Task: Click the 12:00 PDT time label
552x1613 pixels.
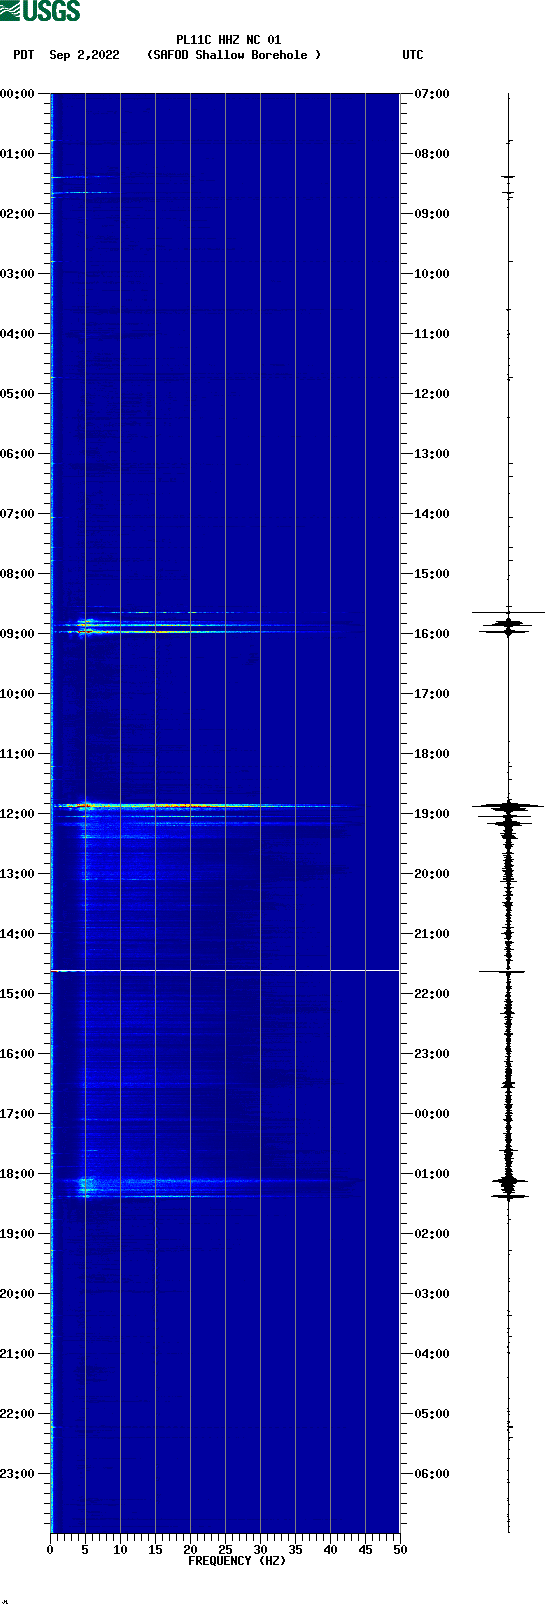Action: [18, 814]
